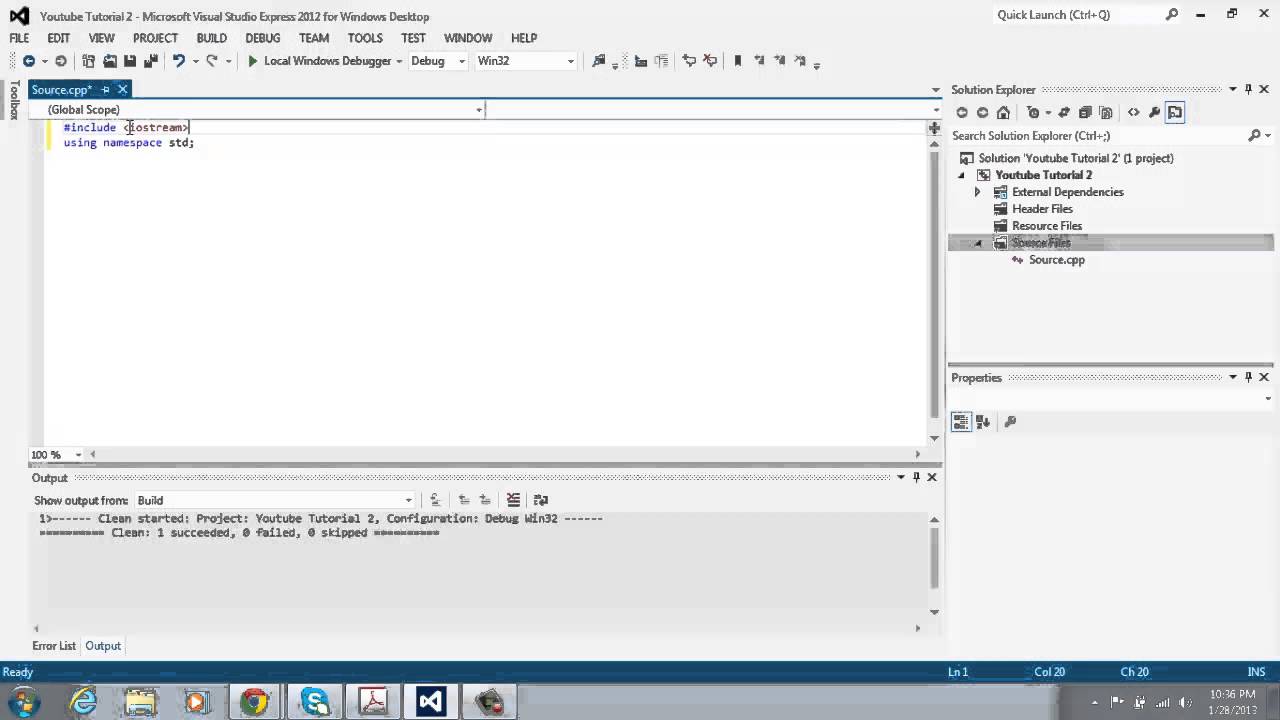Click the Collapse All icon in Solution Explorer
The image size is (1280, 720).
(1085, 113)
